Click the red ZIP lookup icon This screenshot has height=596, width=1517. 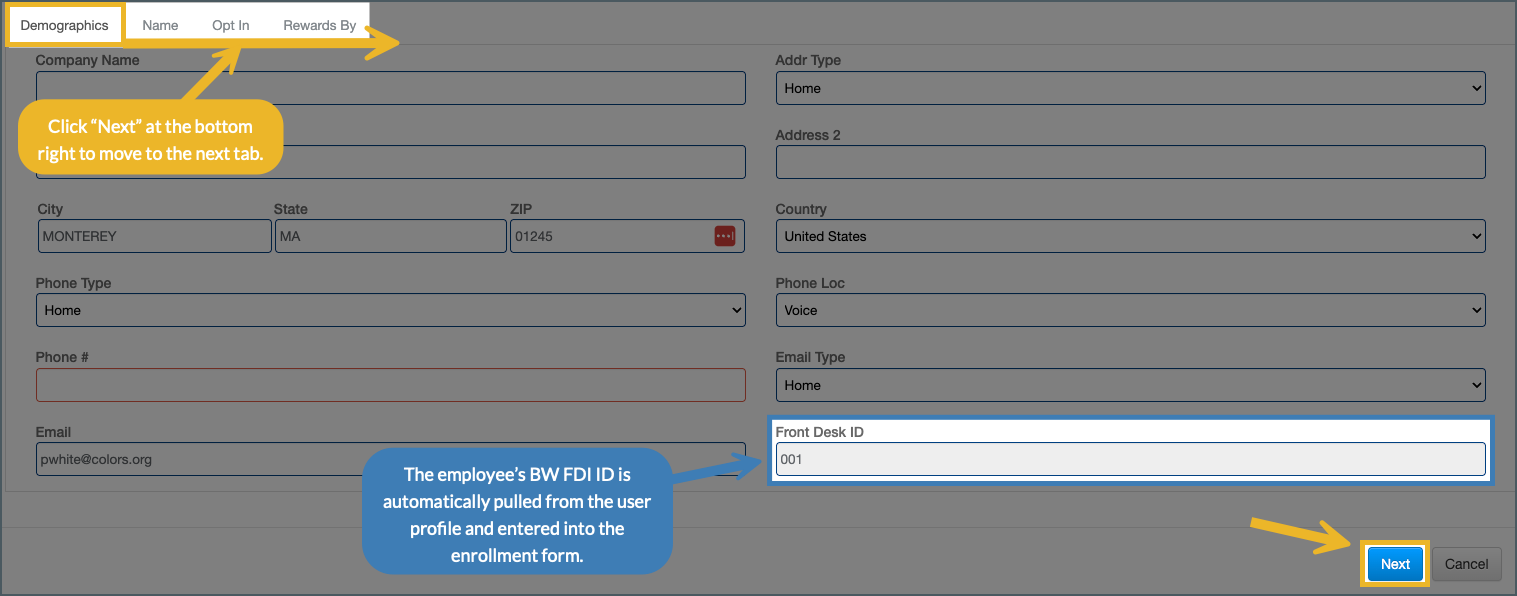click(725, 236)
